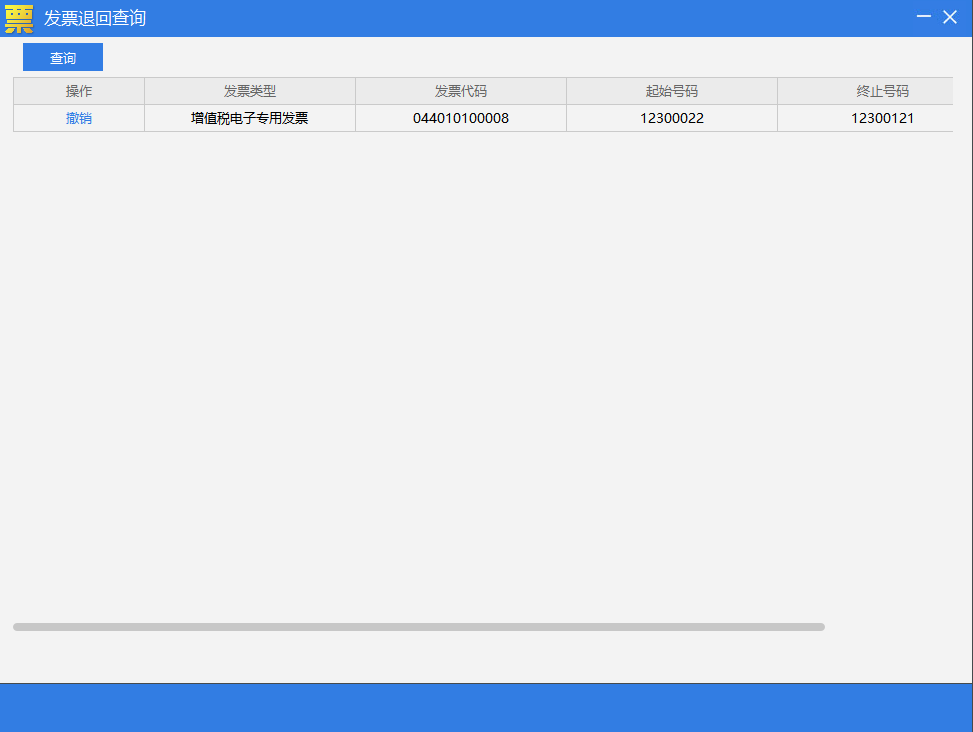Select starting number 12300022 cell
This screenshot has height=732, width=973.
tap(671, 118)
